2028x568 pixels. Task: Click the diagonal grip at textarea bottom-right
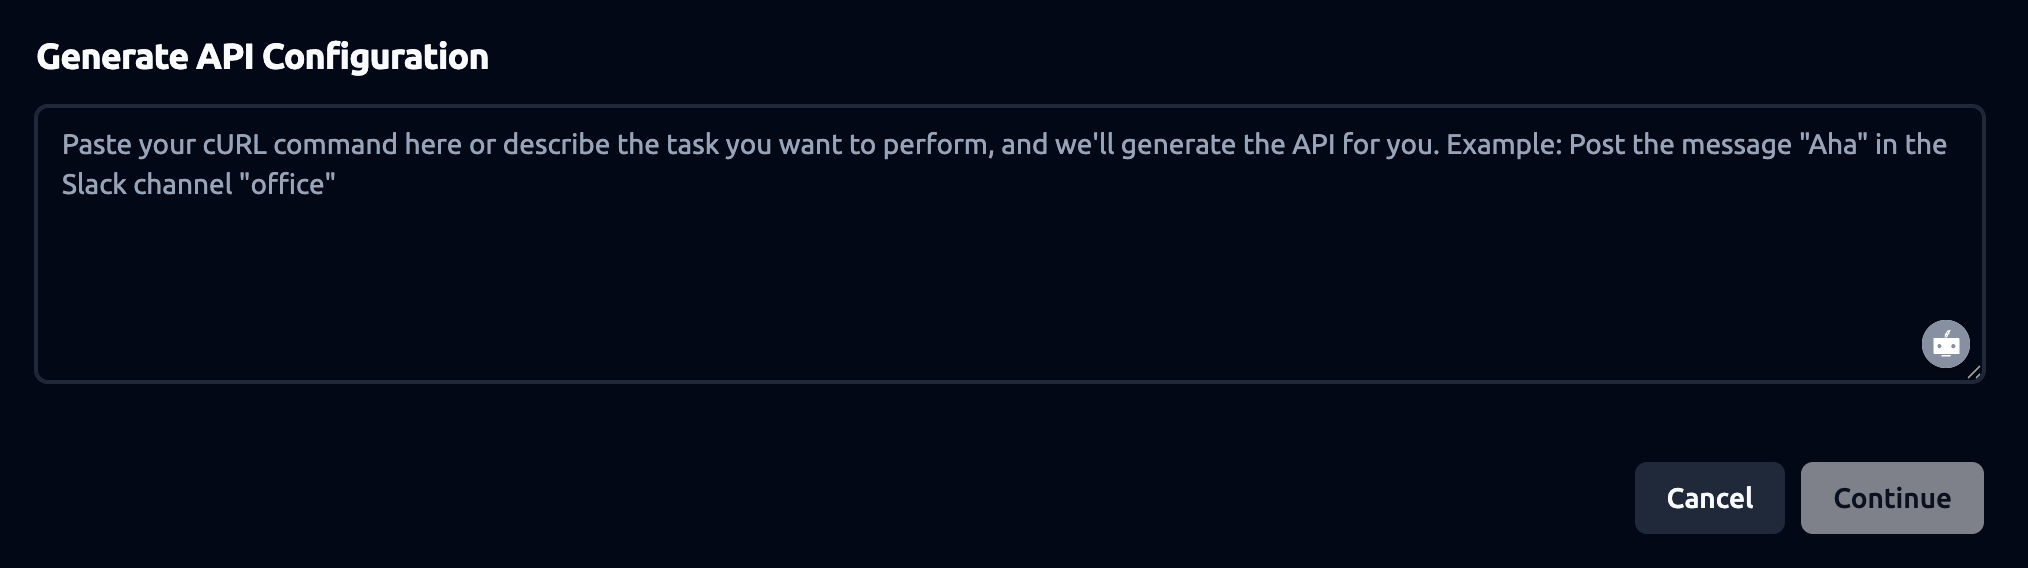click(1973, 372)
